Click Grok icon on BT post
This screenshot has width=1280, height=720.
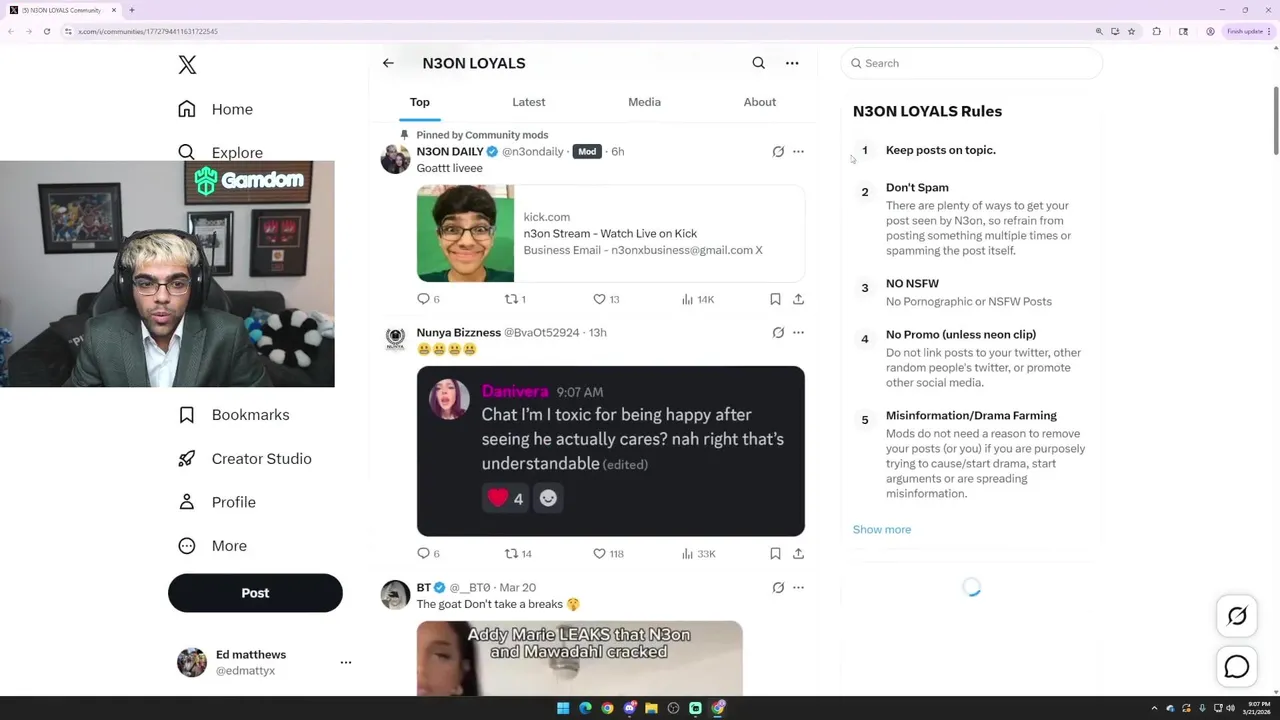coord(778,588)
